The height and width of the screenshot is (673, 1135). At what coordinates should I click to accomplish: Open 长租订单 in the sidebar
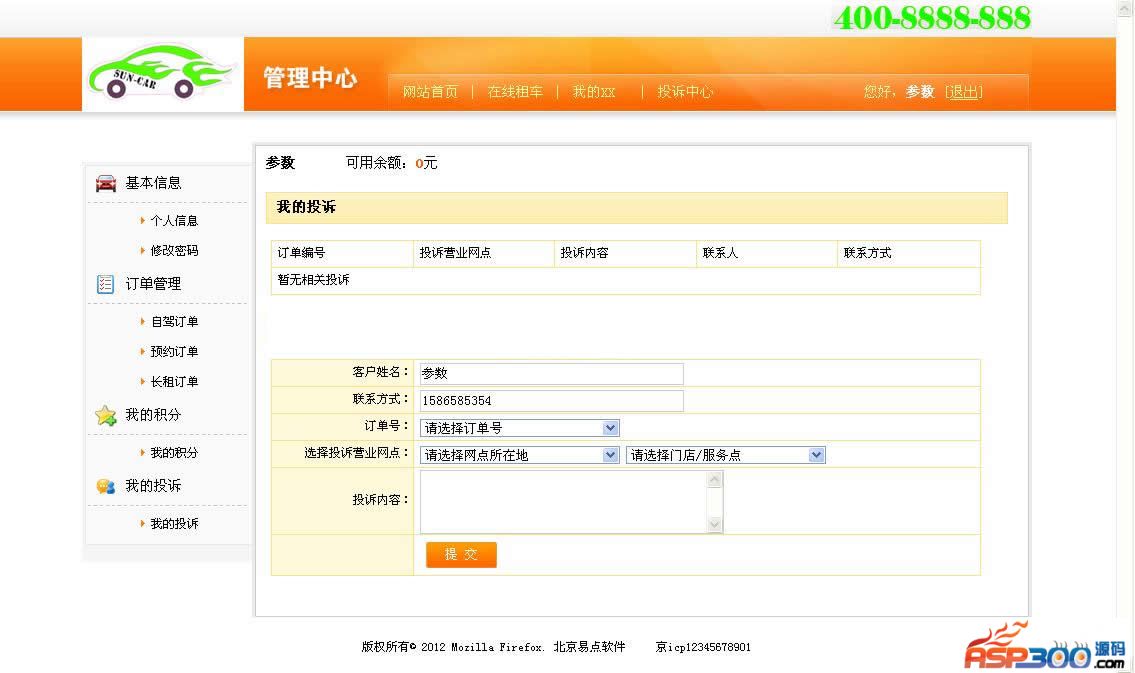(x=174, y=381)
